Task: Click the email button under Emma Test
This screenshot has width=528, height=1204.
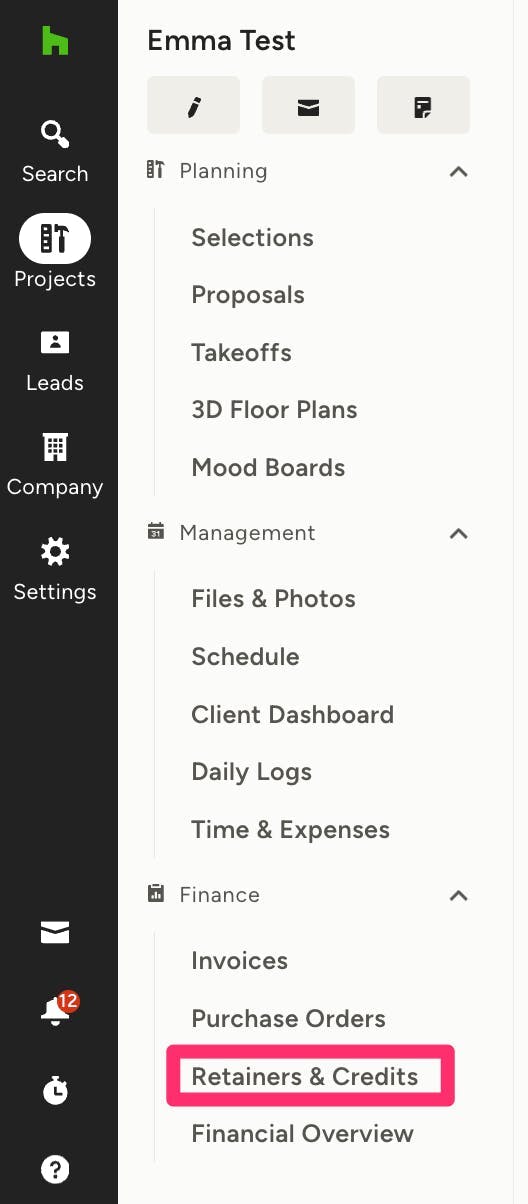Action: 308,104
